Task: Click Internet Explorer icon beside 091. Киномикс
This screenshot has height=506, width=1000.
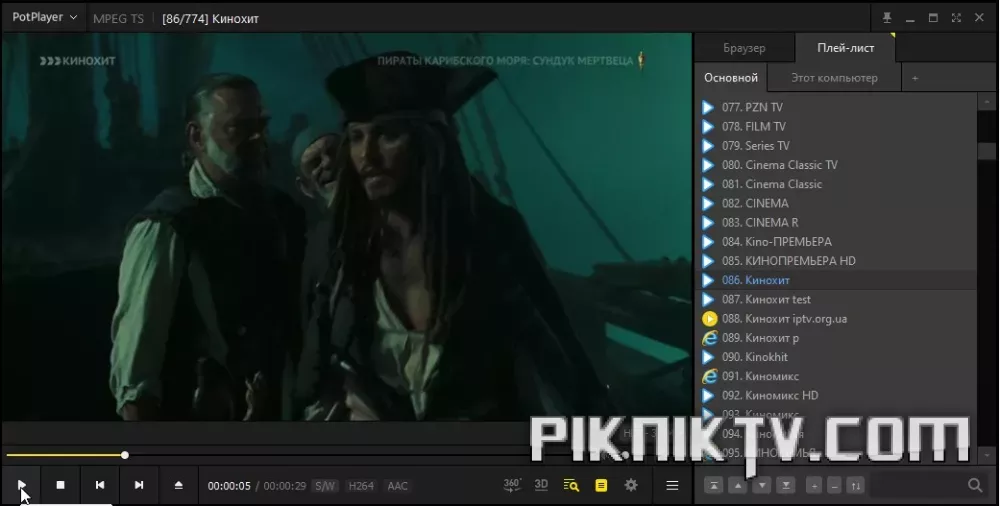Action: pos(709,376)
